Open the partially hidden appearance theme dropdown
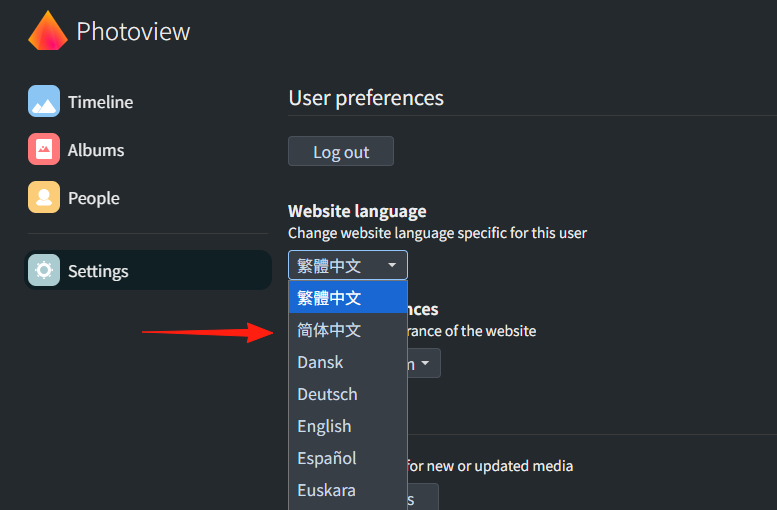The image size is (777, 510). click(x=424, y=363)
